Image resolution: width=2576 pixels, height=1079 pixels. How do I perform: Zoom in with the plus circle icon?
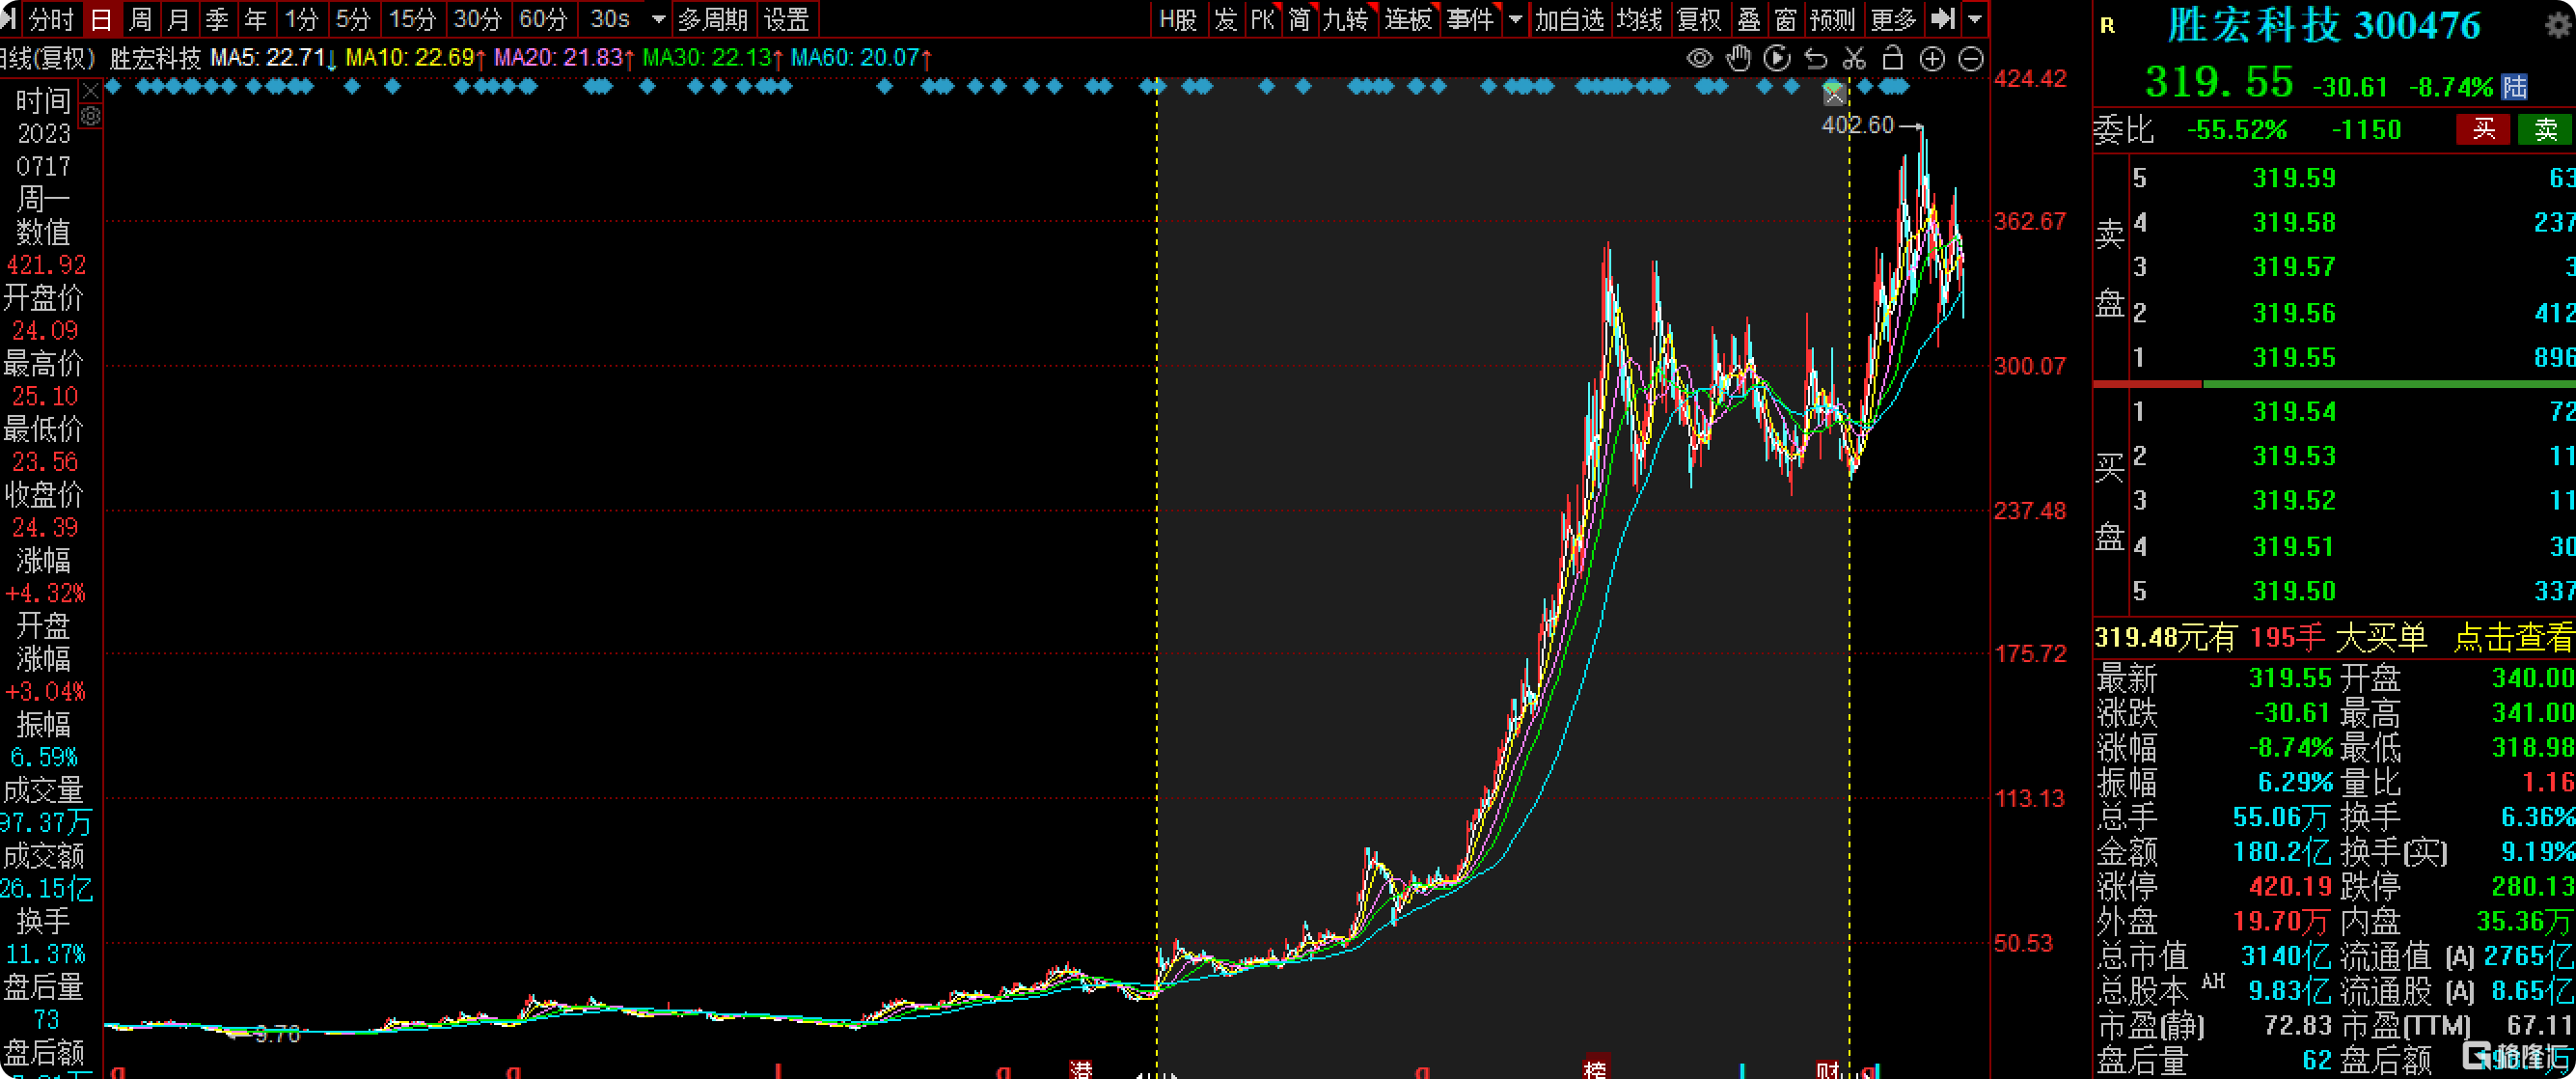click(x=1932, y=59)
